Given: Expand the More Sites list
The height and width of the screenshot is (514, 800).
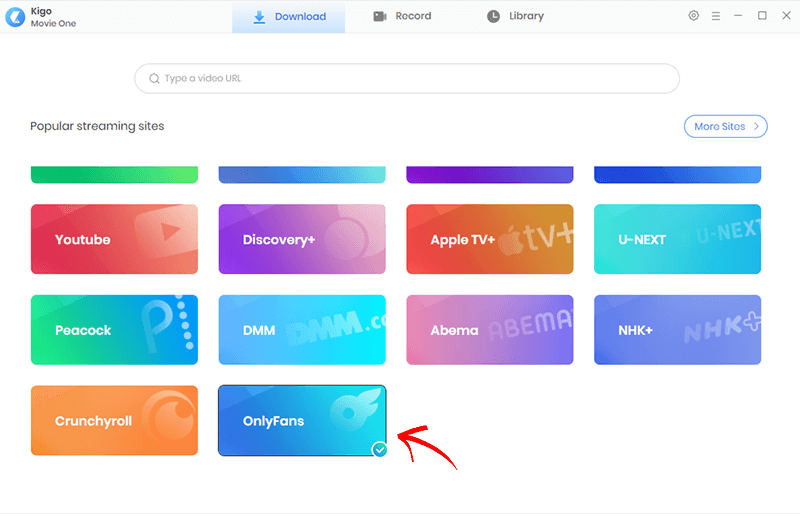Looking at the screenshot, I should click(x=725, y=126).
